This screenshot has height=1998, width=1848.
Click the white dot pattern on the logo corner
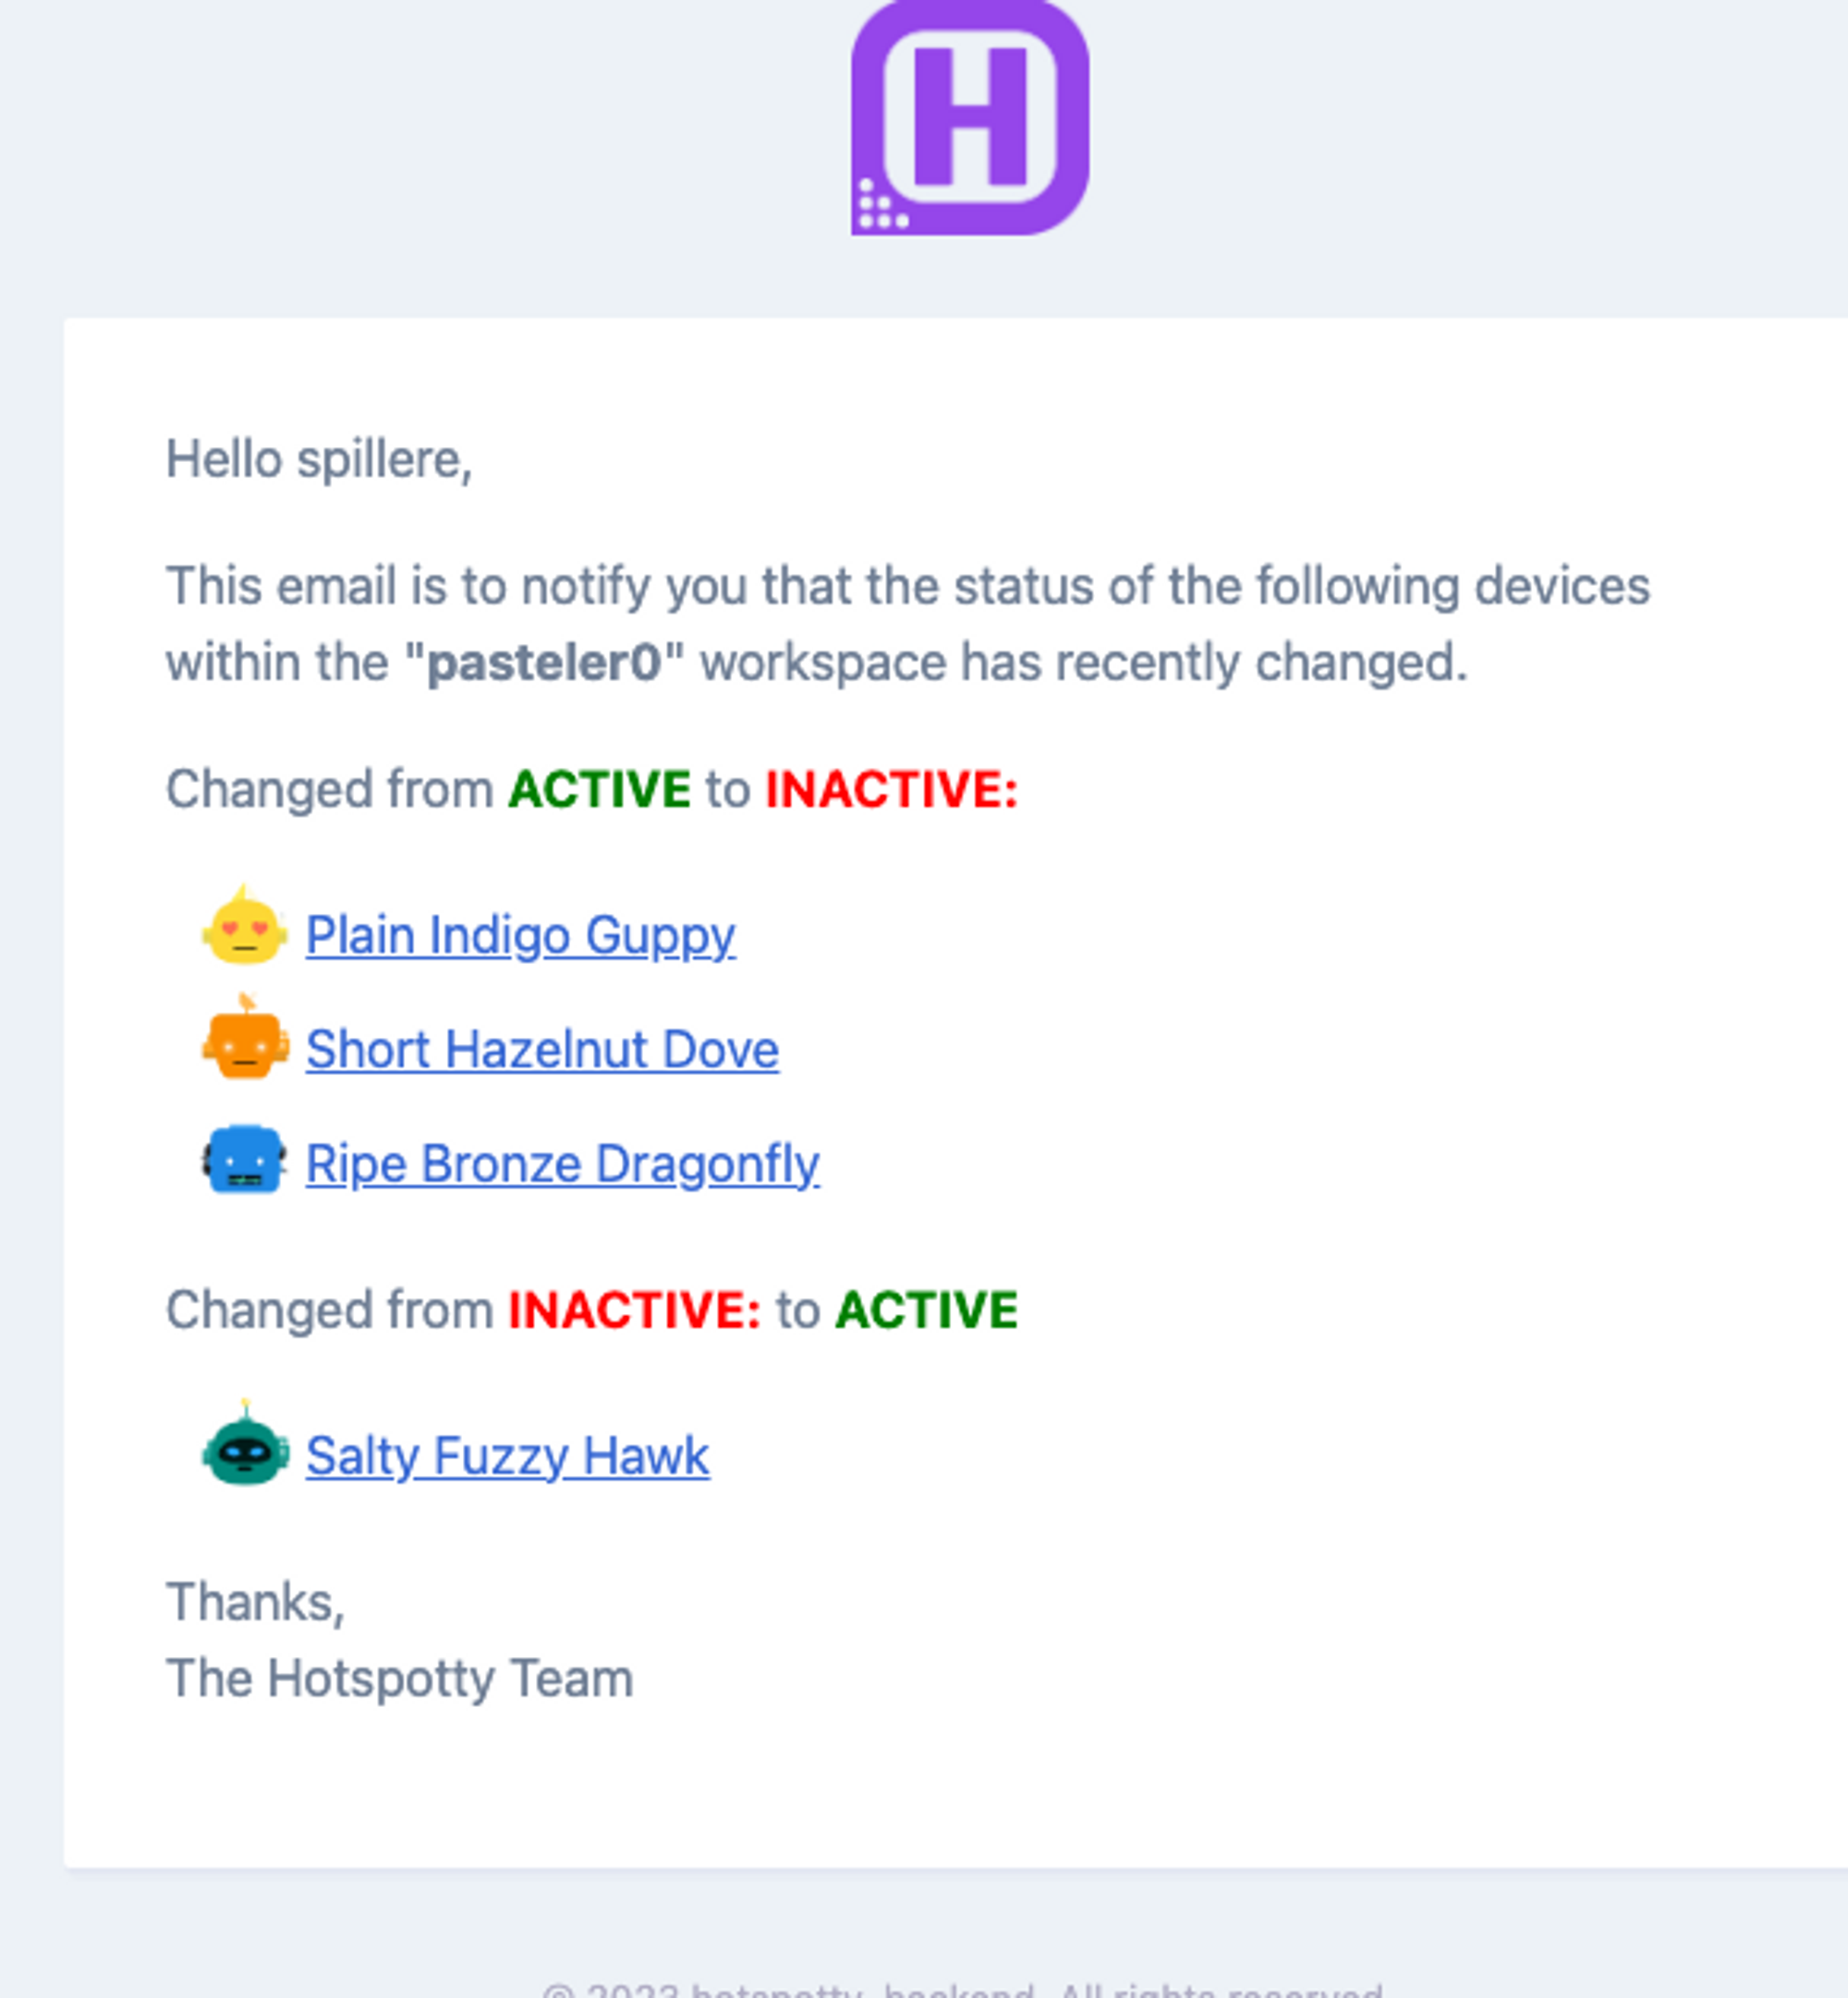coord(881,205)
